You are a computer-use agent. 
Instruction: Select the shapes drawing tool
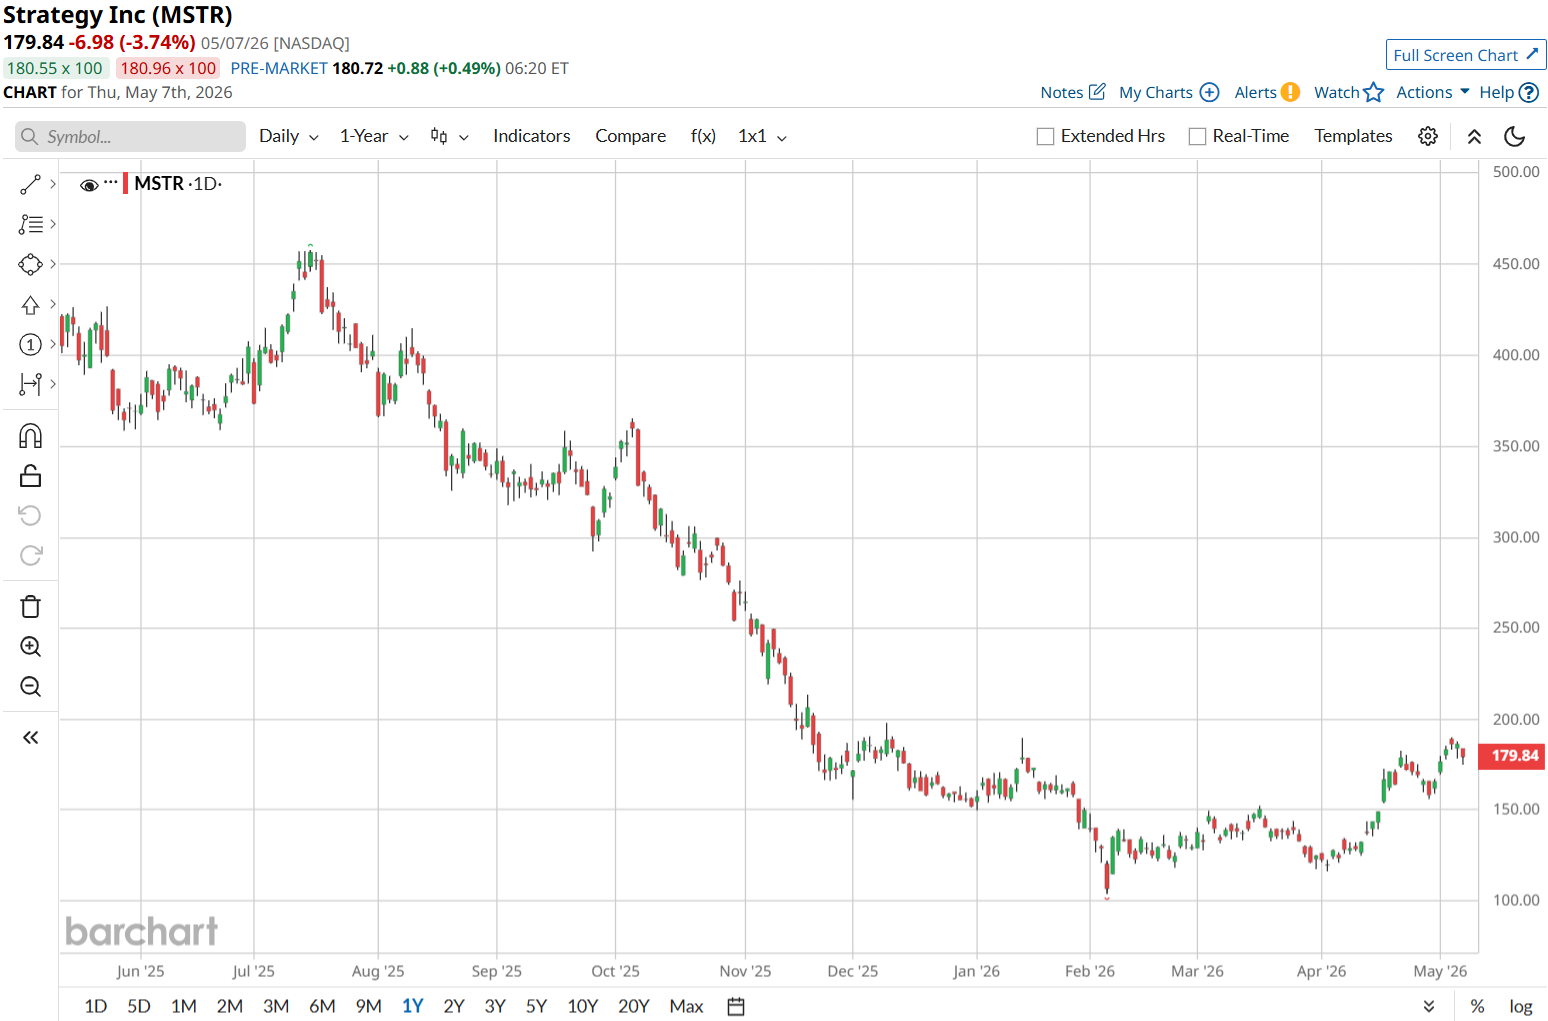30,264
